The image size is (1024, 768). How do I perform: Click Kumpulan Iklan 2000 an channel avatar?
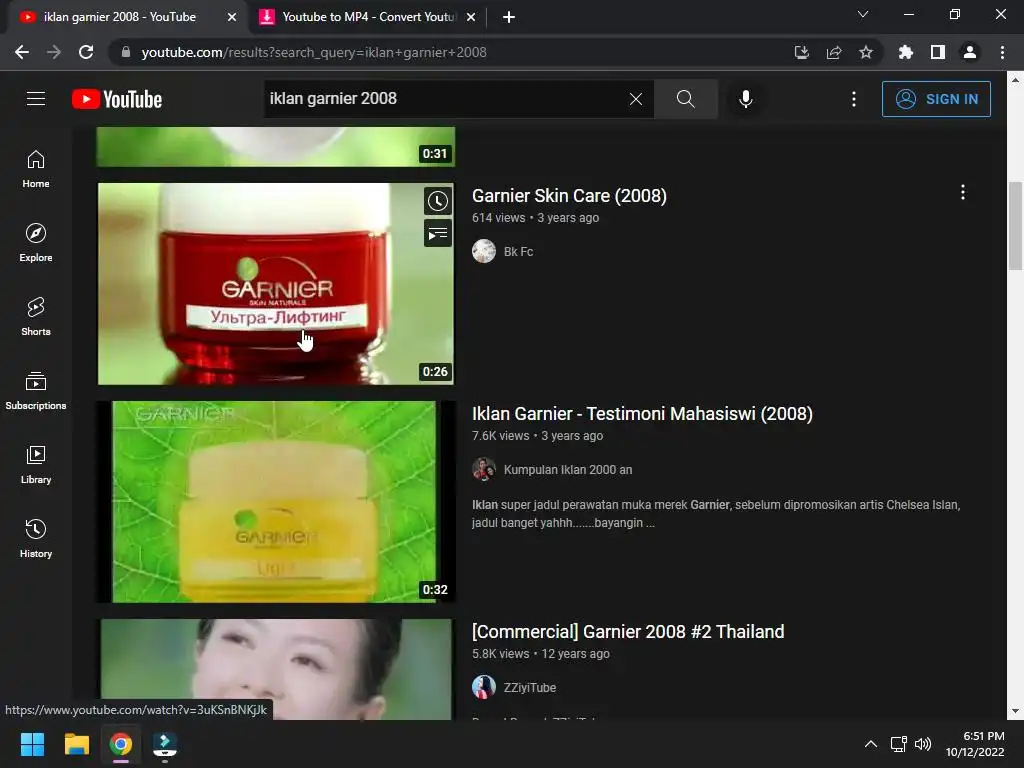[x=484, y=470]
